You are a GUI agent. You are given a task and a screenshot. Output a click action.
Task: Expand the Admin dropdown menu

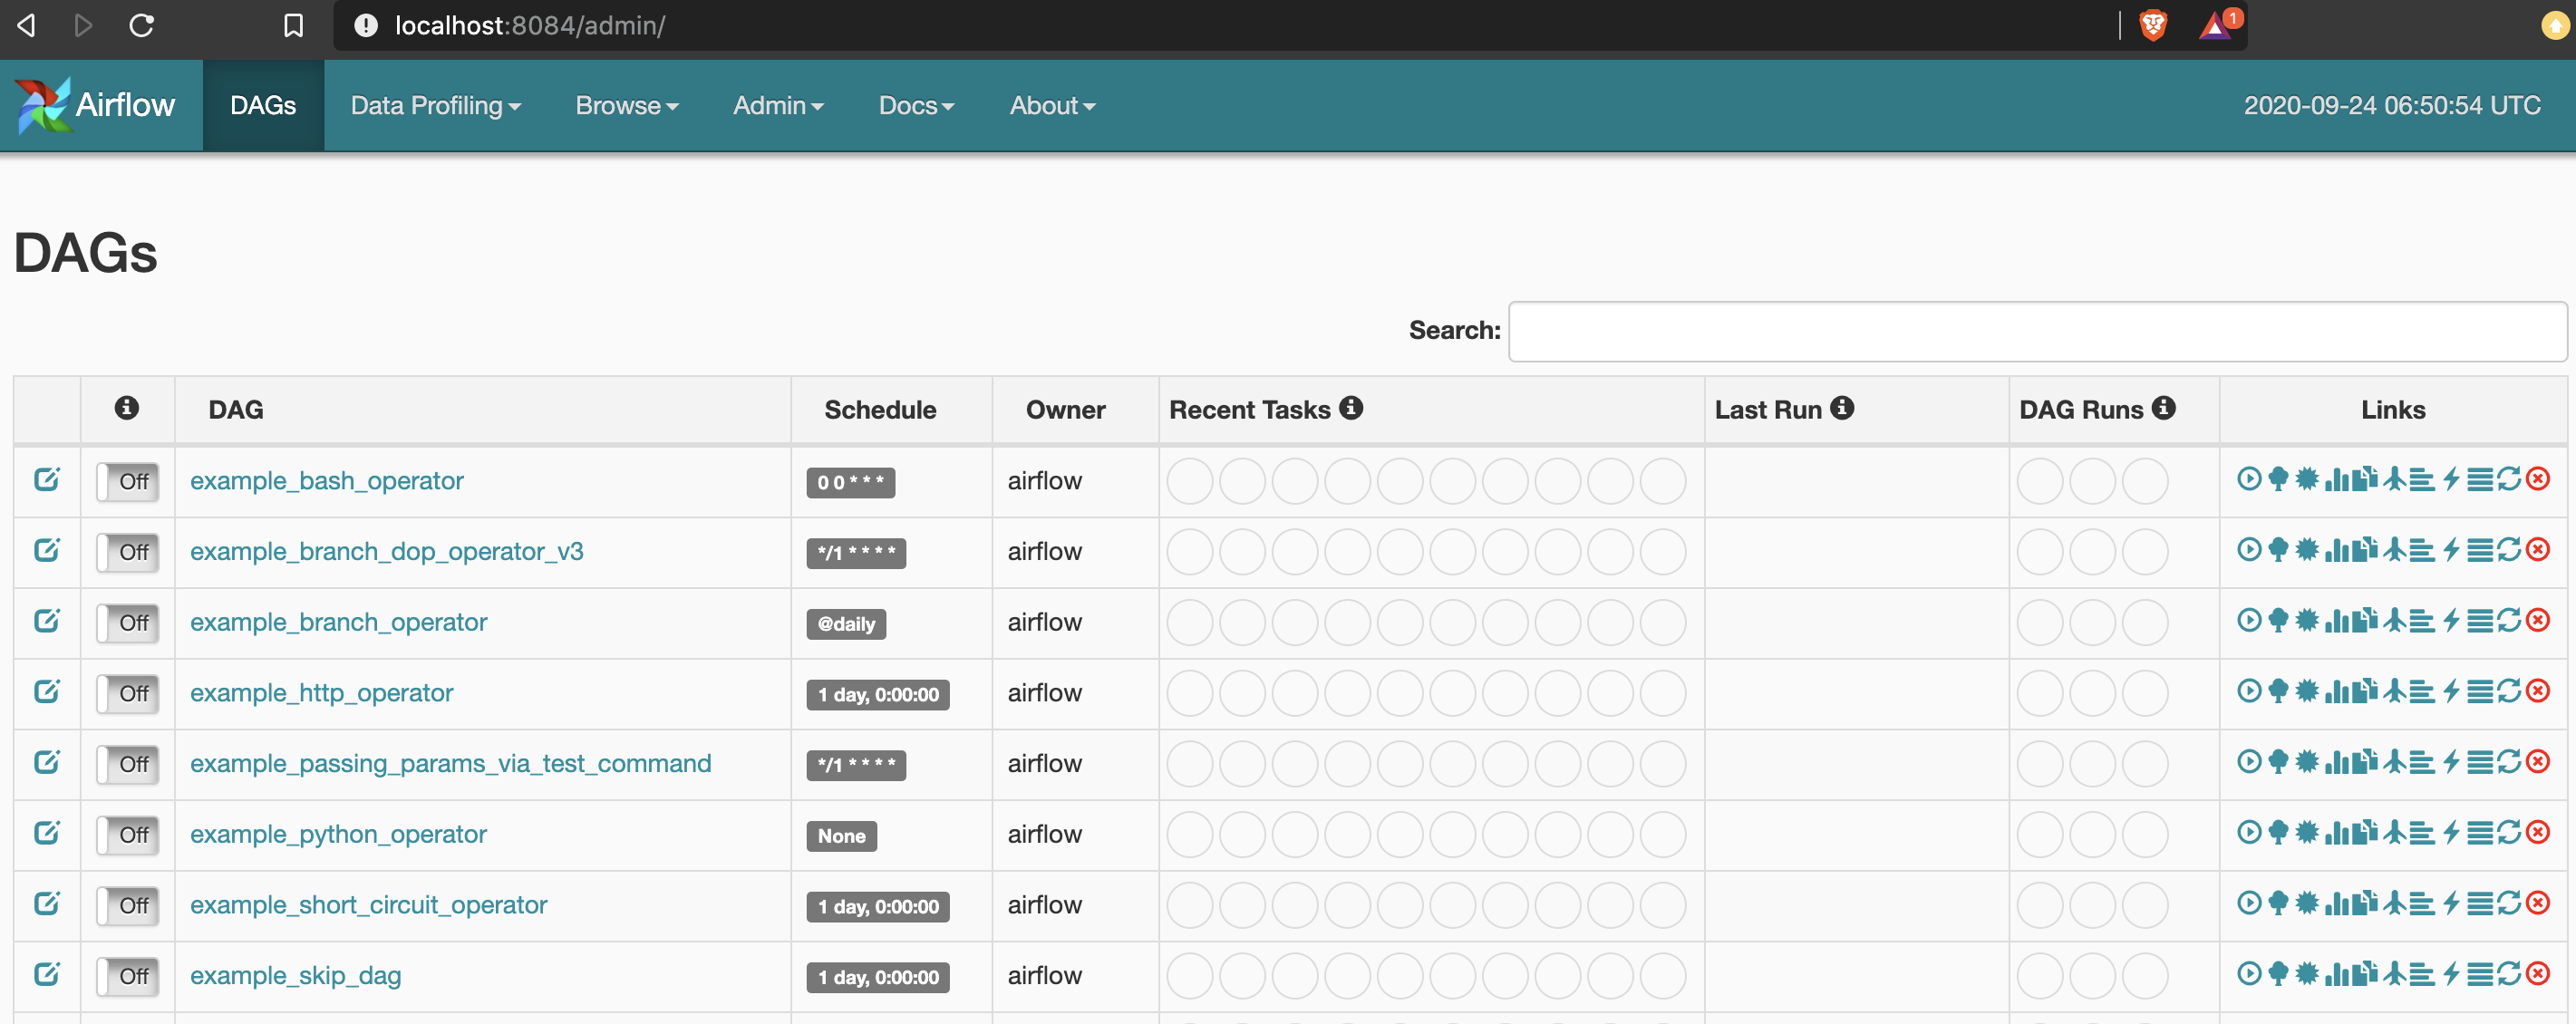(777, 105)
